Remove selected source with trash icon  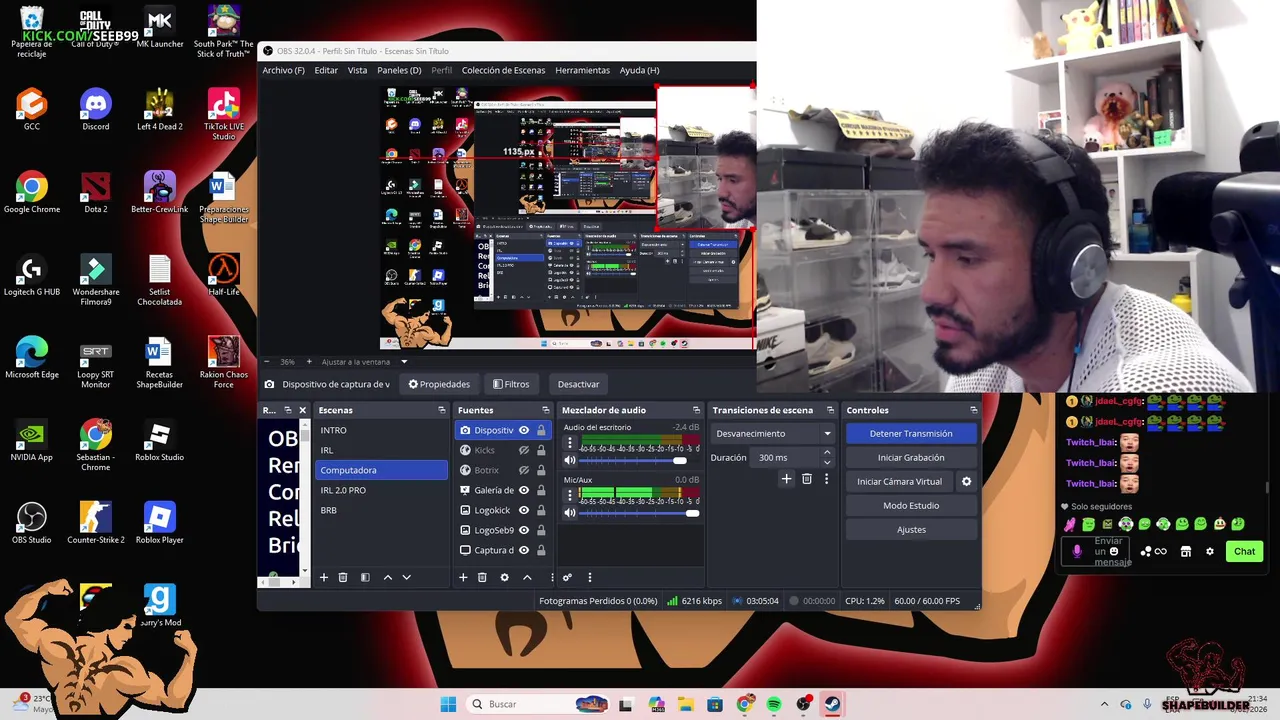tap(482, 577)
